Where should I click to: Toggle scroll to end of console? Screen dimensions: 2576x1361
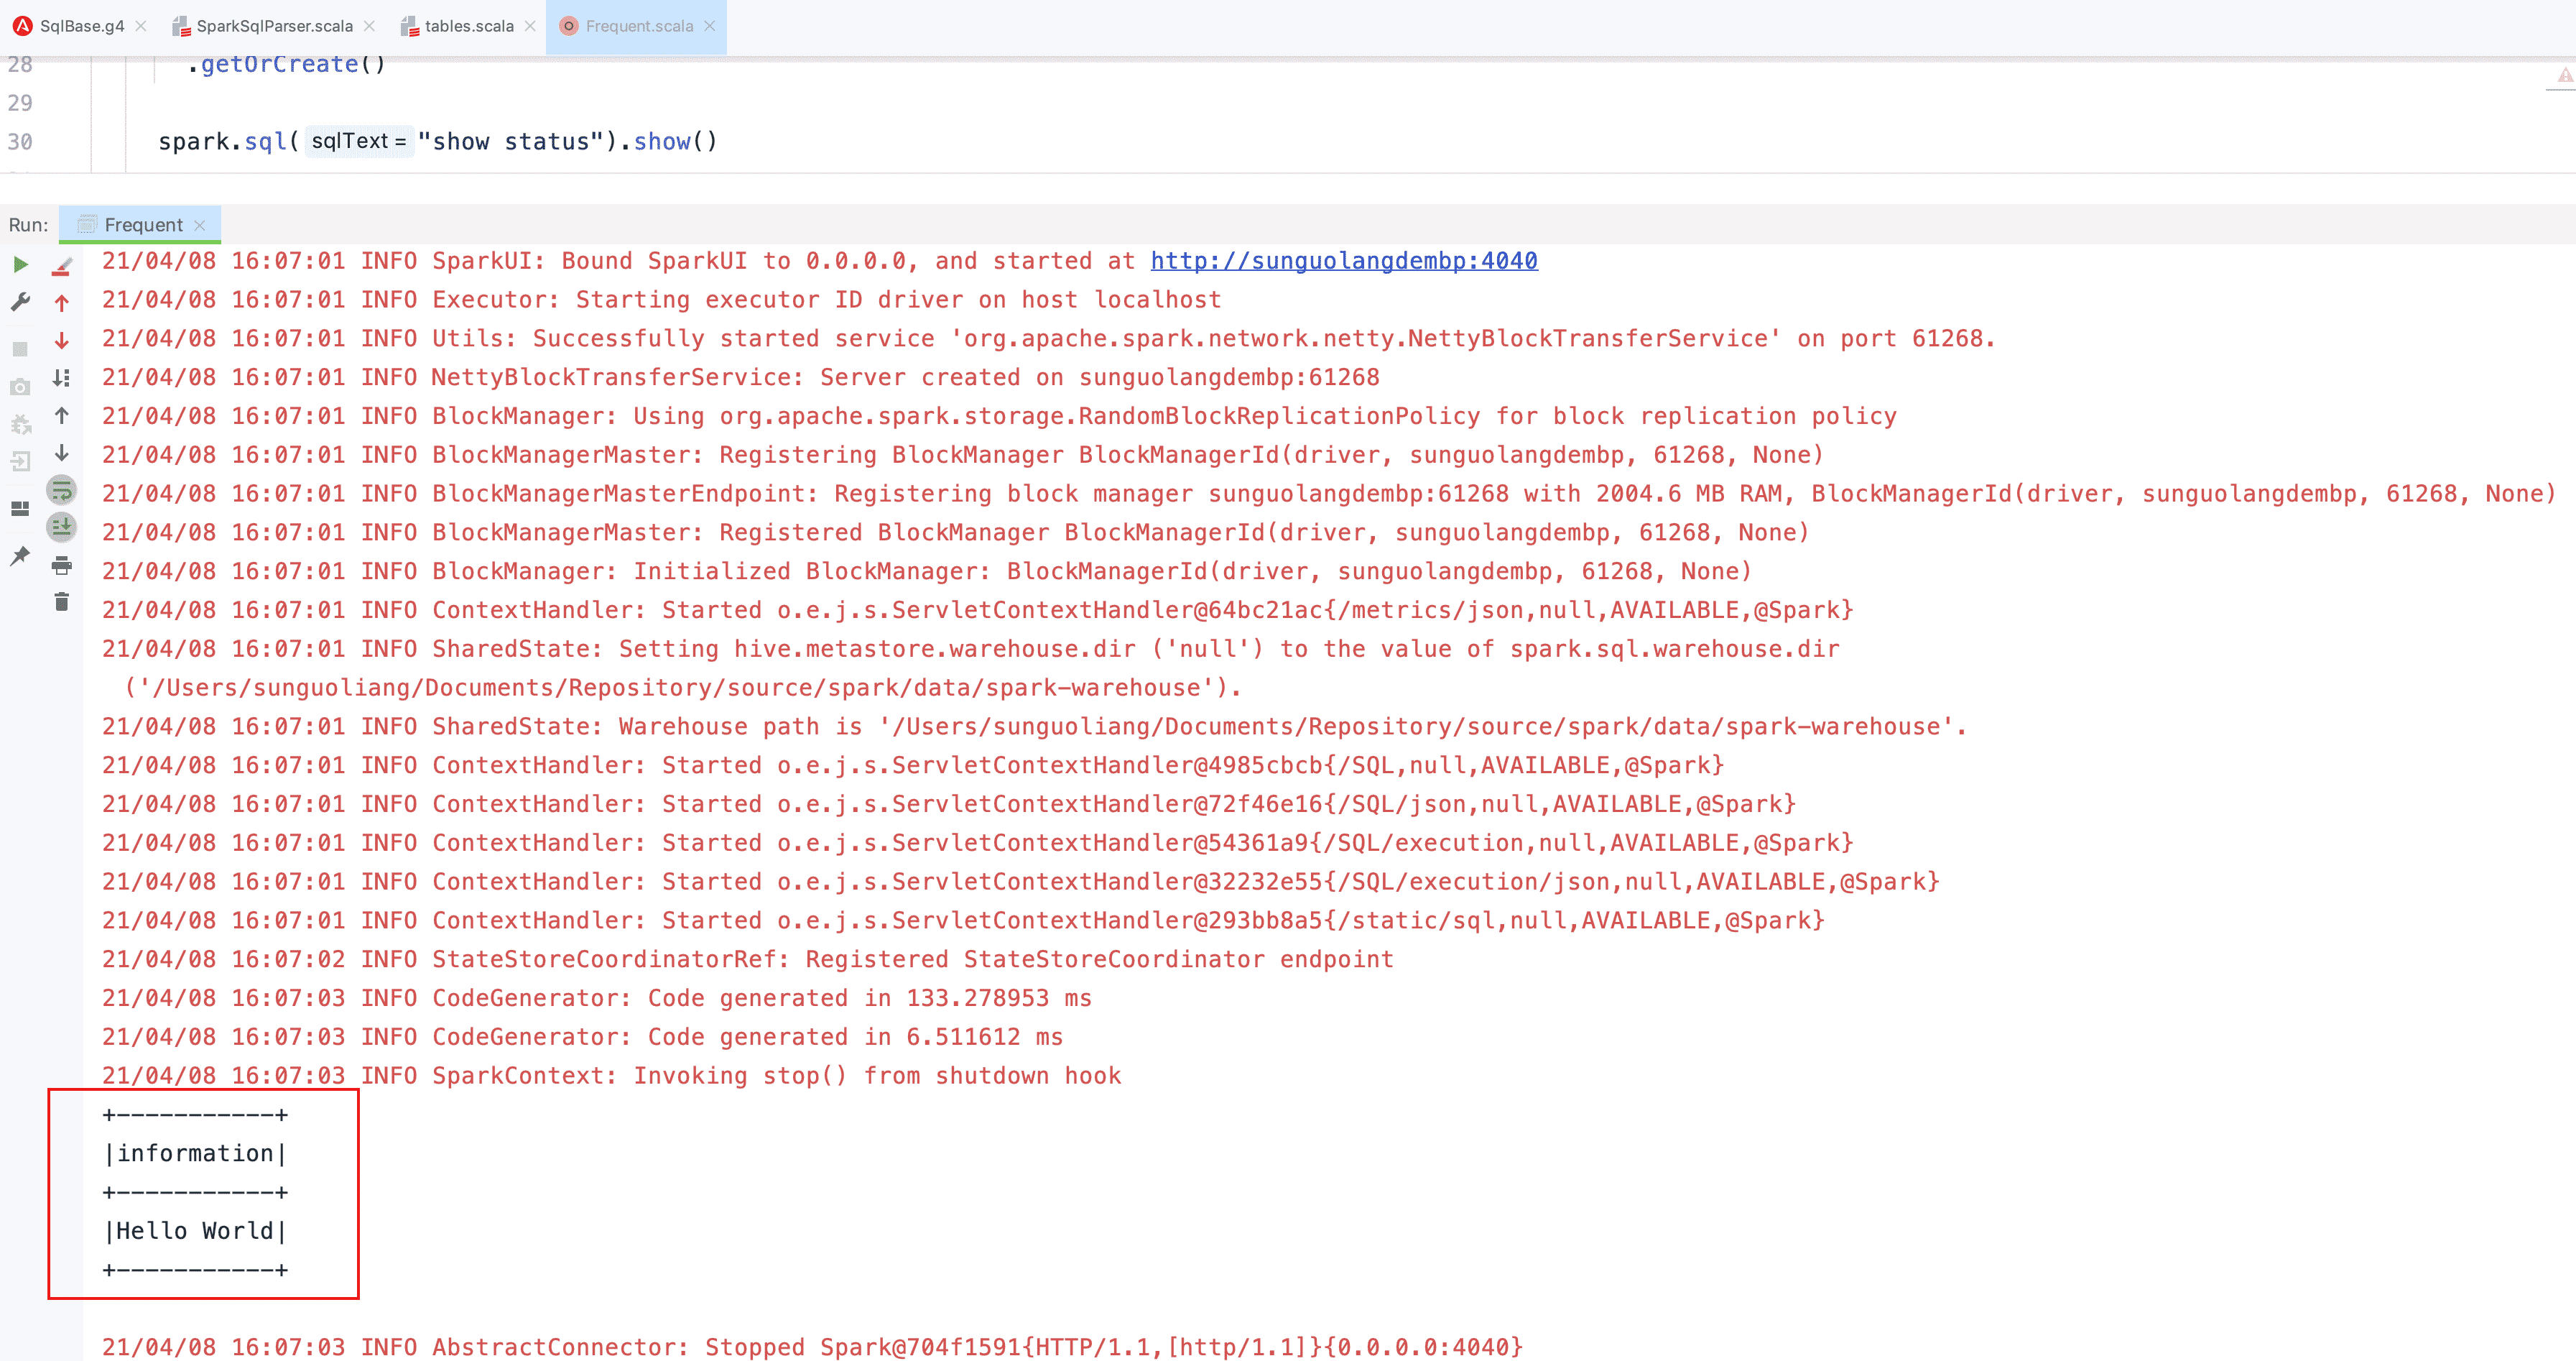click(62, 527)
